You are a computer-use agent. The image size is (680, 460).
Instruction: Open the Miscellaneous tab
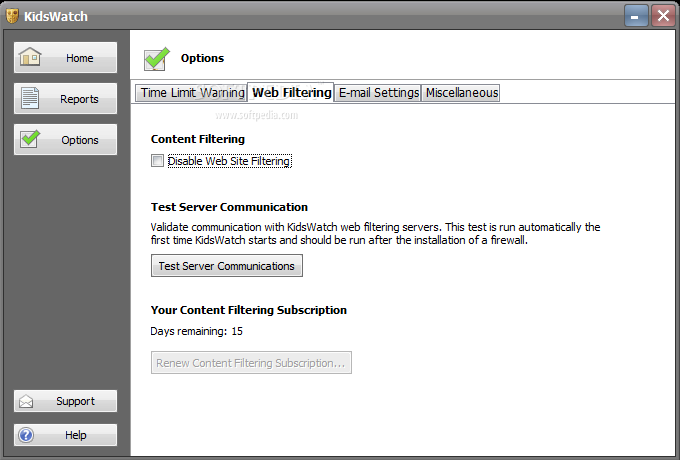(461, 93)
